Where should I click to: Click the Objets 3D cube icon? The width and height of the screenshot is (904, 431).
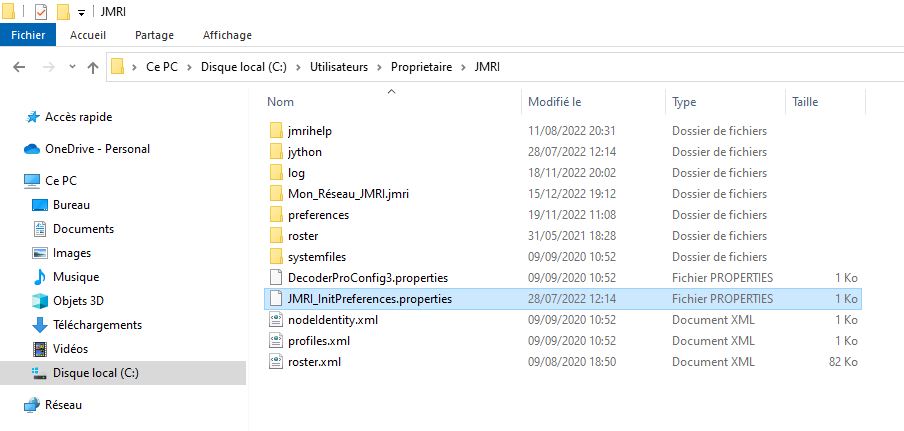40,301
